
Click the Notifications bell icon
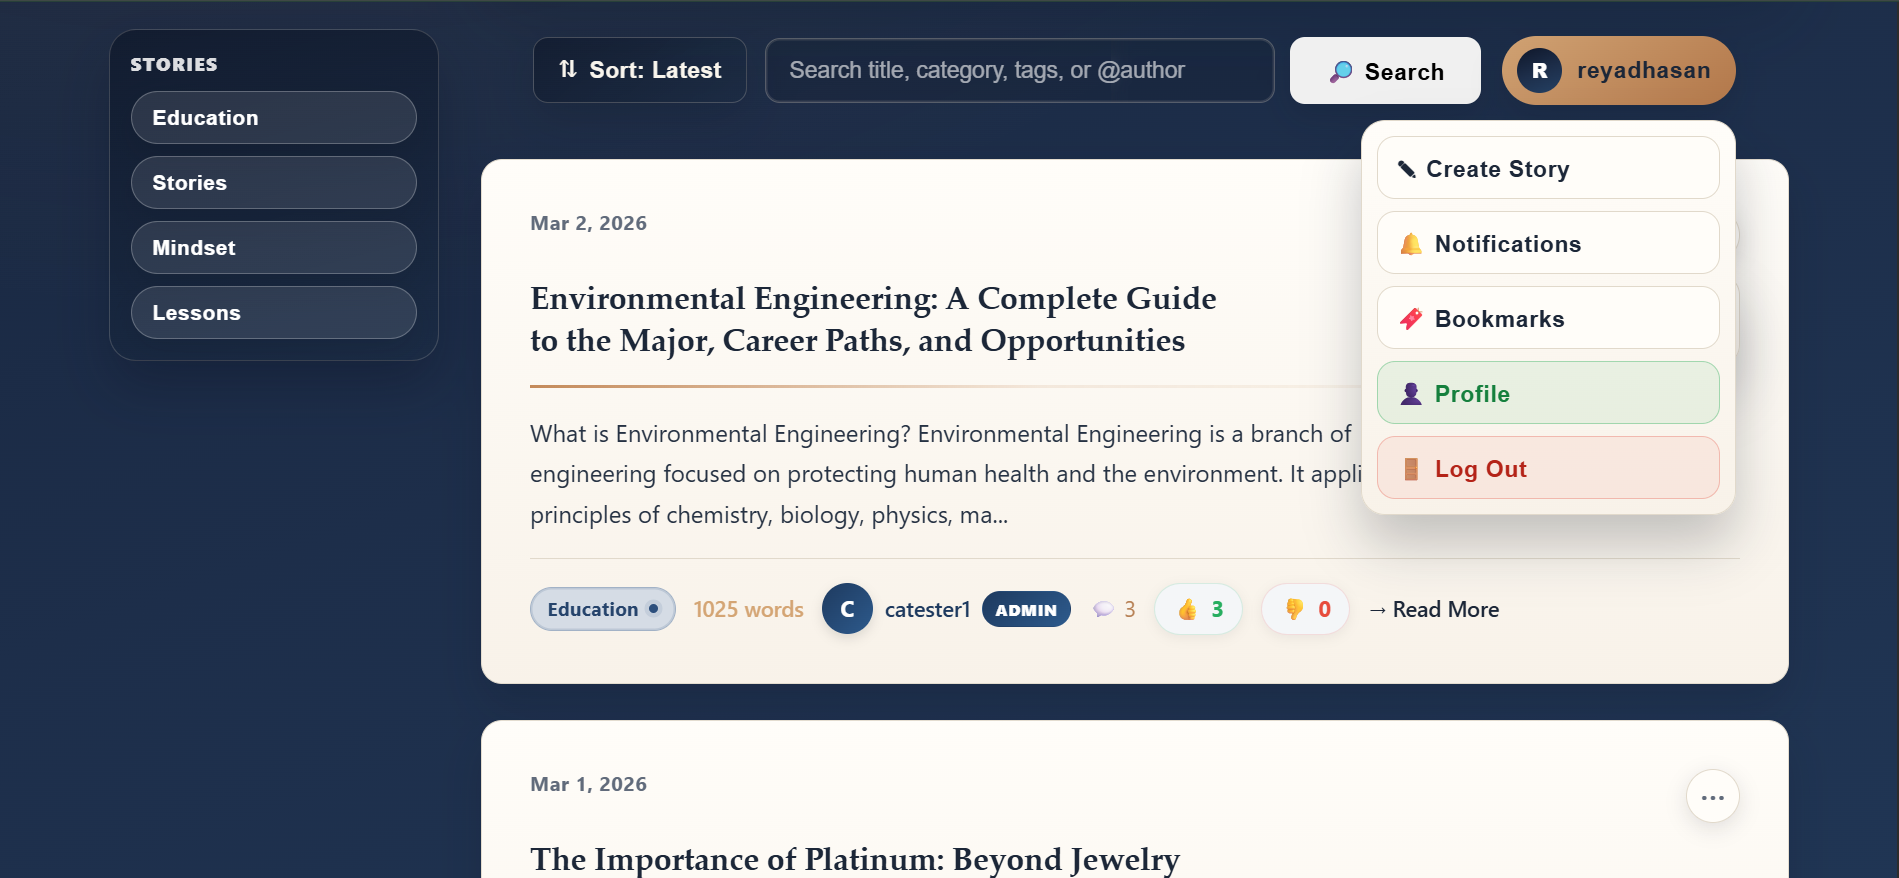[x=1411, y=244]
